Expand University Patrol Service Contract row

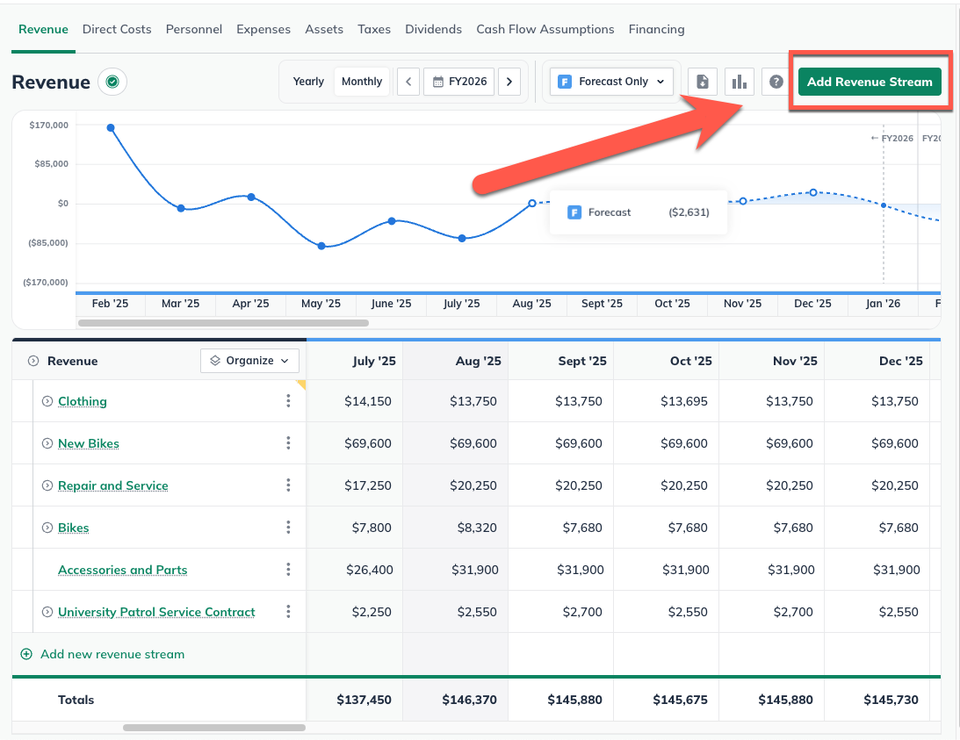coord(47,612)
